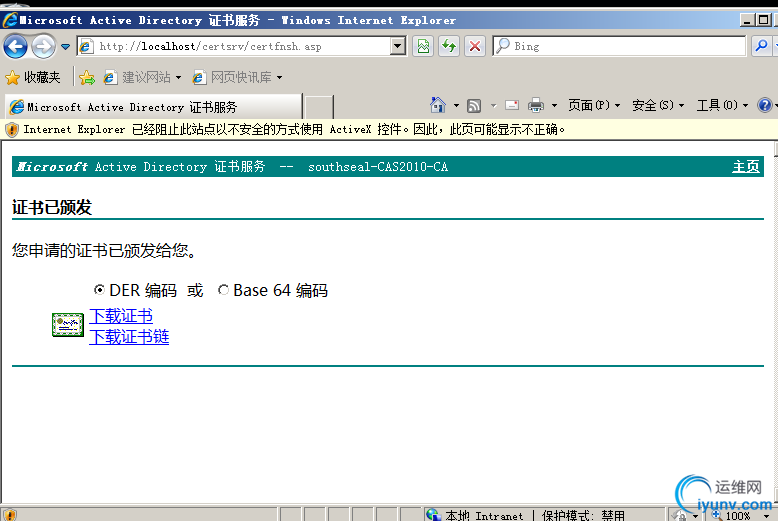Expand the Home button dropdown arrow
Image resolution: width=778 pixels, height=521 pixels.
[456, 105]
